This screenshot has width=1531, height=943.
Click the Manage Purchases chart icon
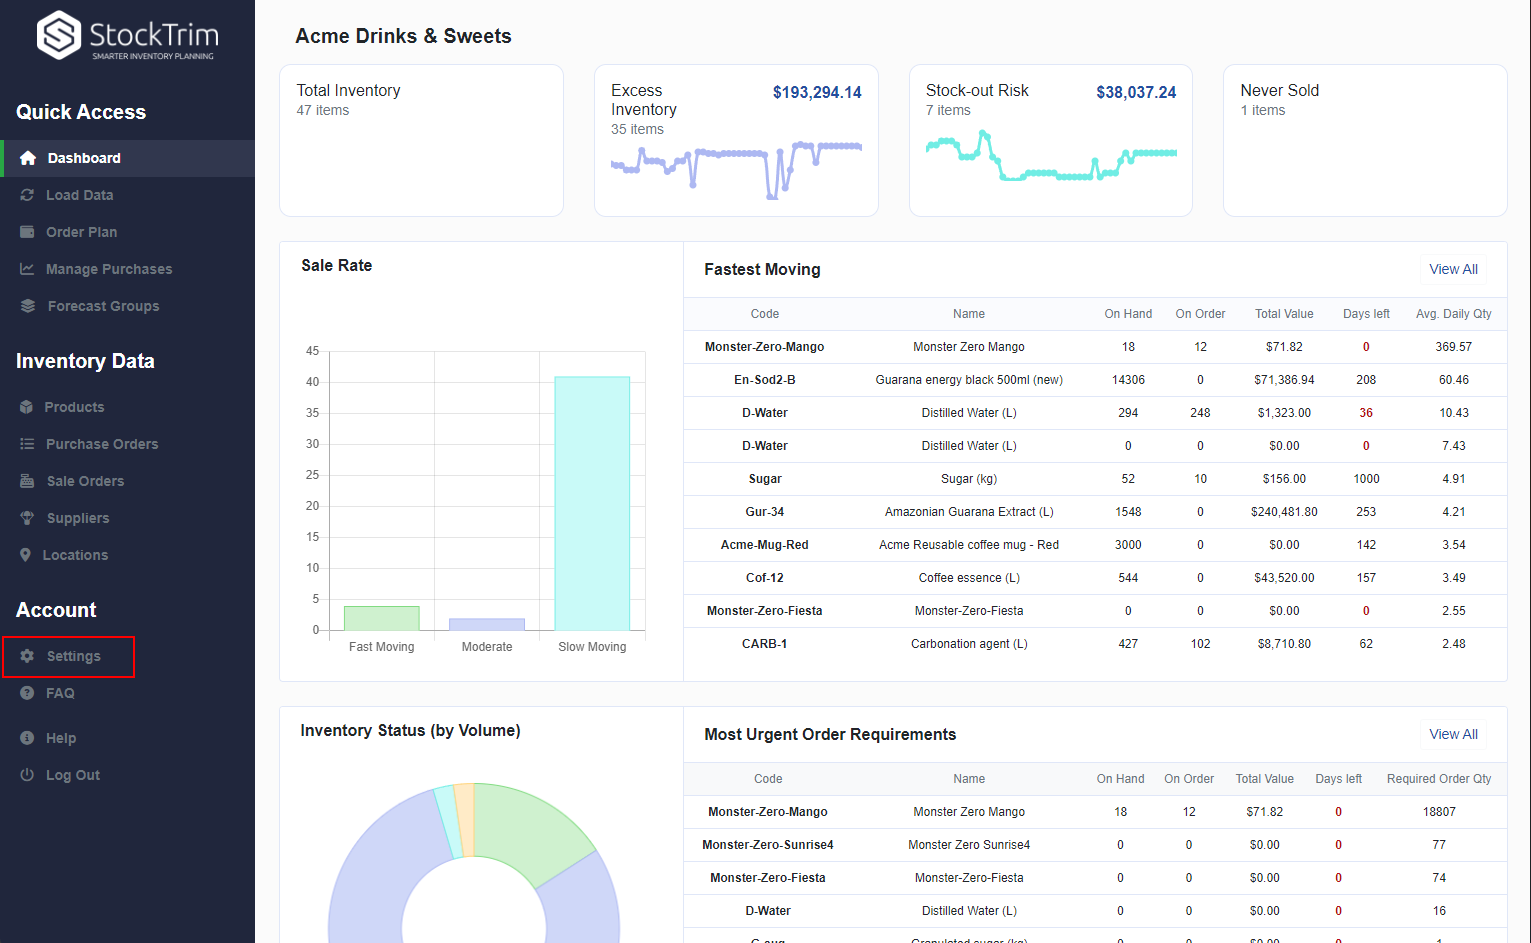28,269
